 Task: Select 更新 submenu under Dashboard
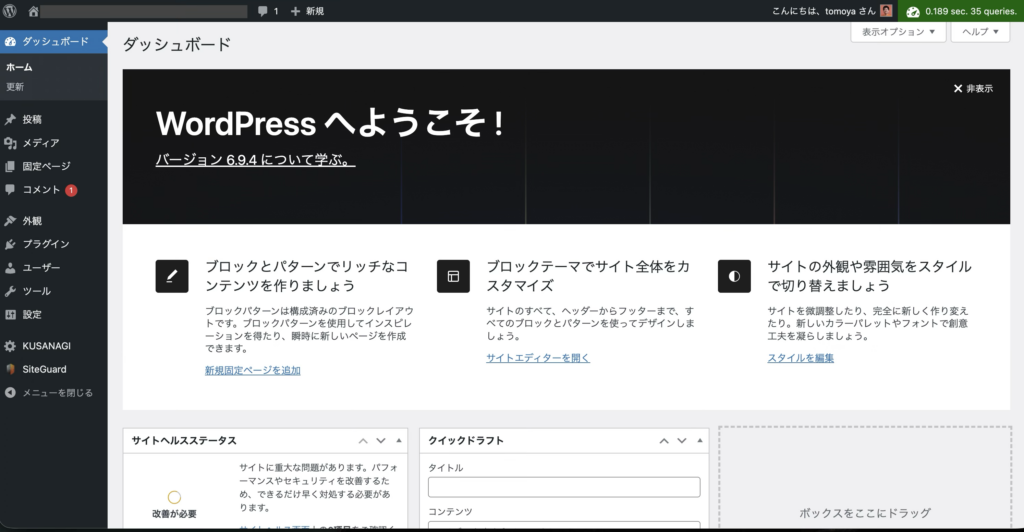point(15,87)
